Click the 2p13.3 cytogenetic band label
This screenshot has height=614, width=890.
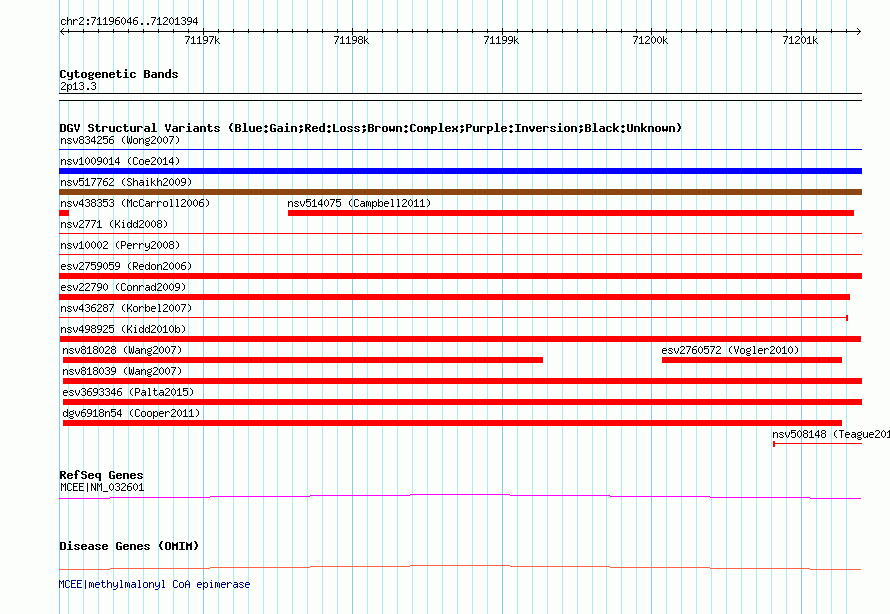coord(78,87)
